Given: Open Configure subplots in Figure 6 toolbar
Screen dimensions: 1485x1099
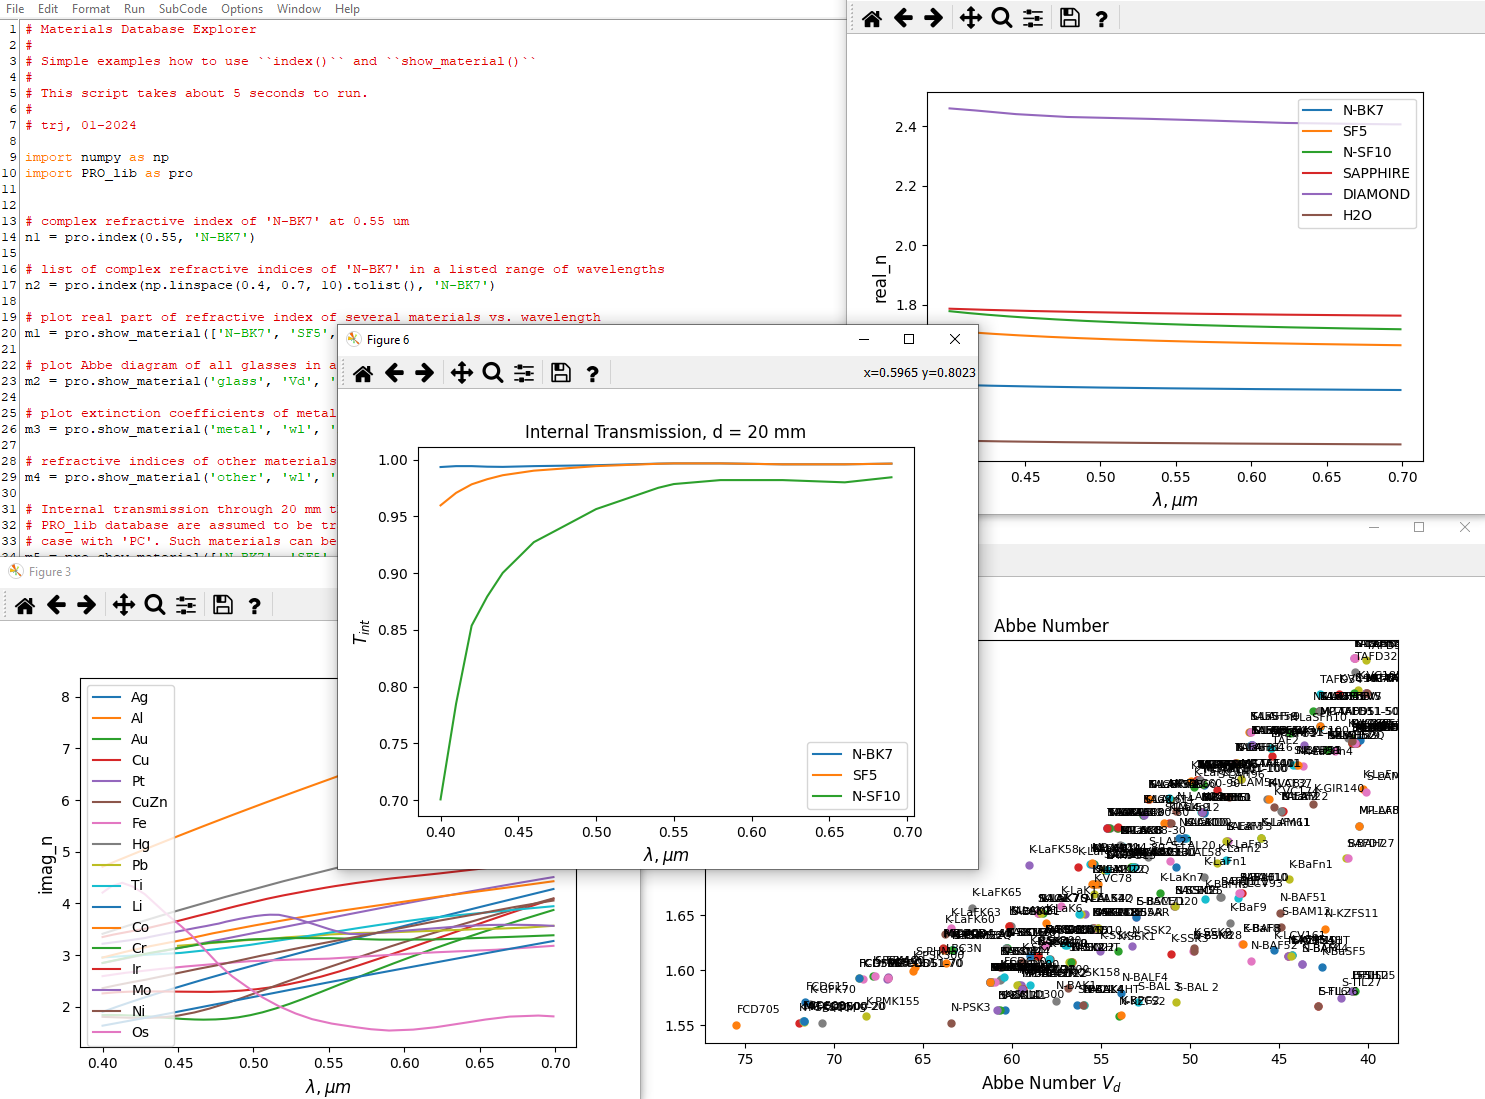Looking at the screenshot, I should click(x=524, y=373).
